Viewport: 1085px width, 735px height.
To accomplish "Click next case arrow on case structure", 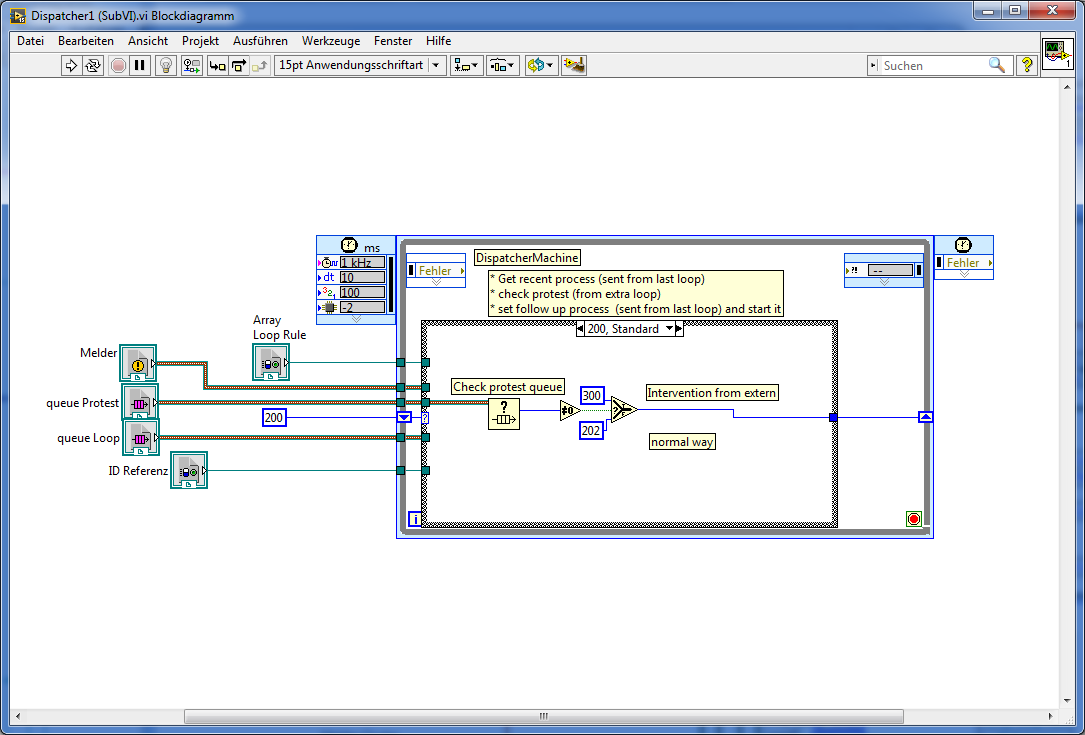I will click(x=678, y=329).
